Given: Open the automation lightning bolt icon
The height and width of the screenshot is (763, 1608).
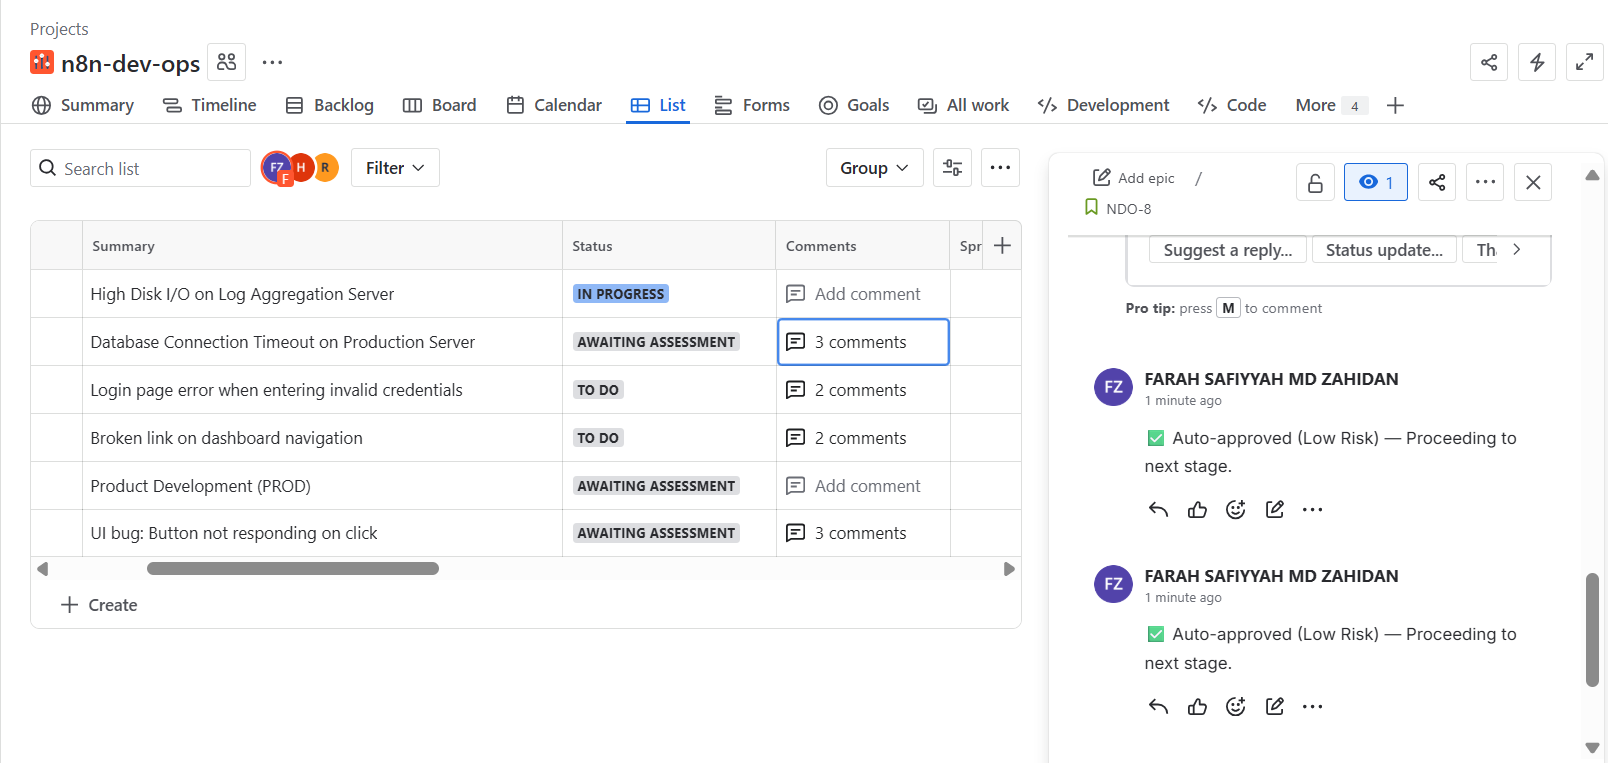Looking at the screenshot, I should pyautogui.click(x=1537, y=62).
